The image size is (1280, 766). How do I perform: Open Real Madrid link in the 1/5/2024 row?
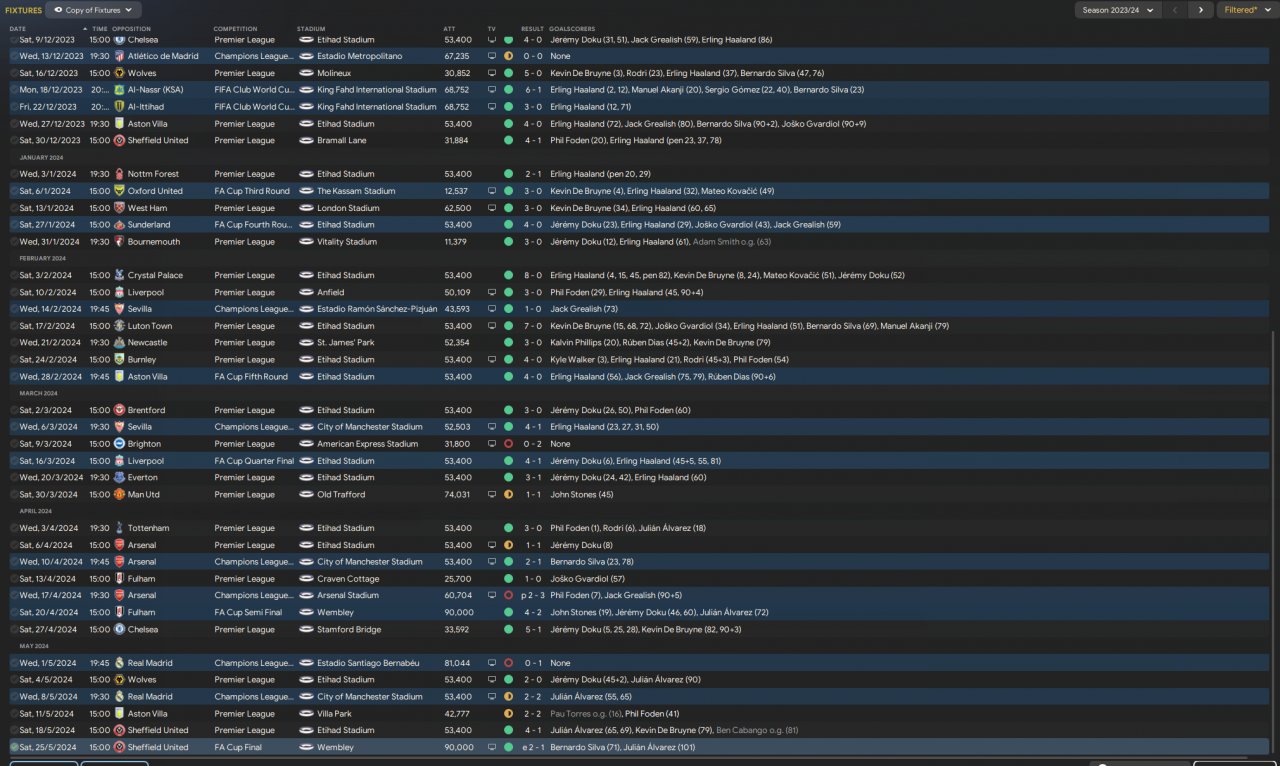point(150,663)
